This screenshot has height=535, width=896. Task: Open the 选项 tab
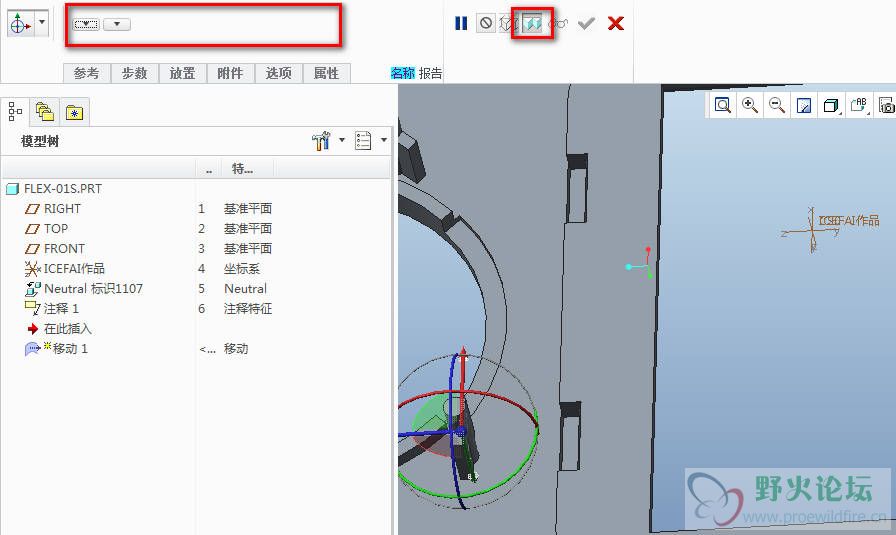[278, 73]
